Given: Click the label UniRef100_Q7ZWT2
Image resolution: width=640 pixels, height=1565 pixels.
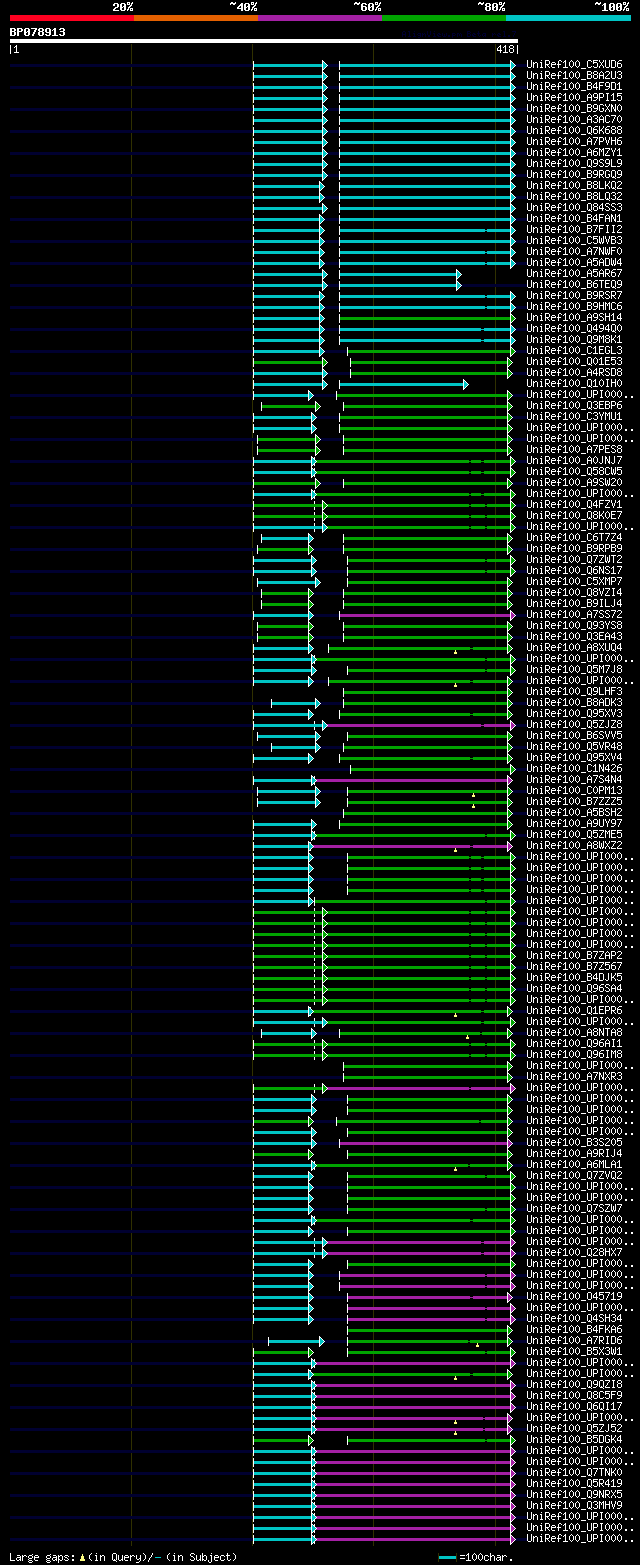Looking at the screenshot, I should point(574,559).
